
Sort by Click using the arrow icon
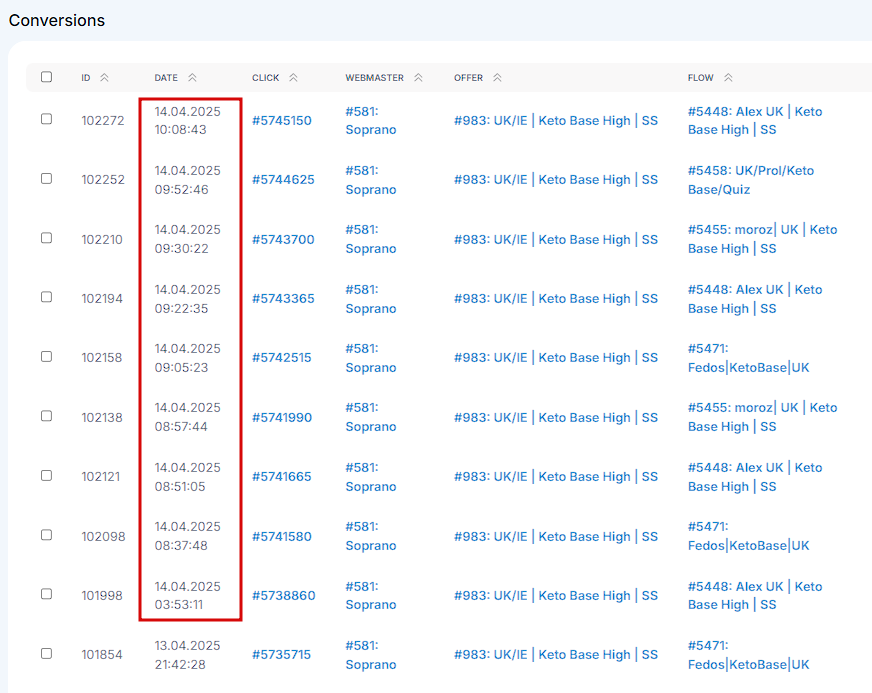293,78
